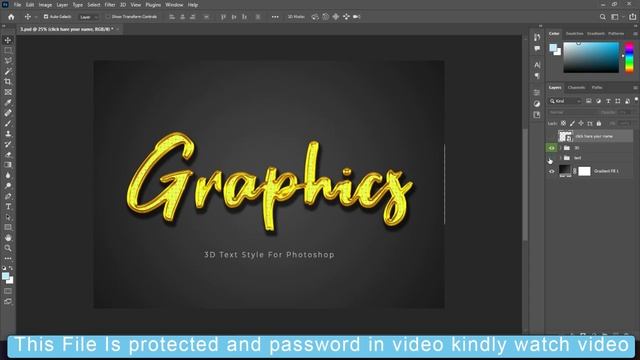
Task: Open the Layers panel flyout menu
Action: click(635, 88)
